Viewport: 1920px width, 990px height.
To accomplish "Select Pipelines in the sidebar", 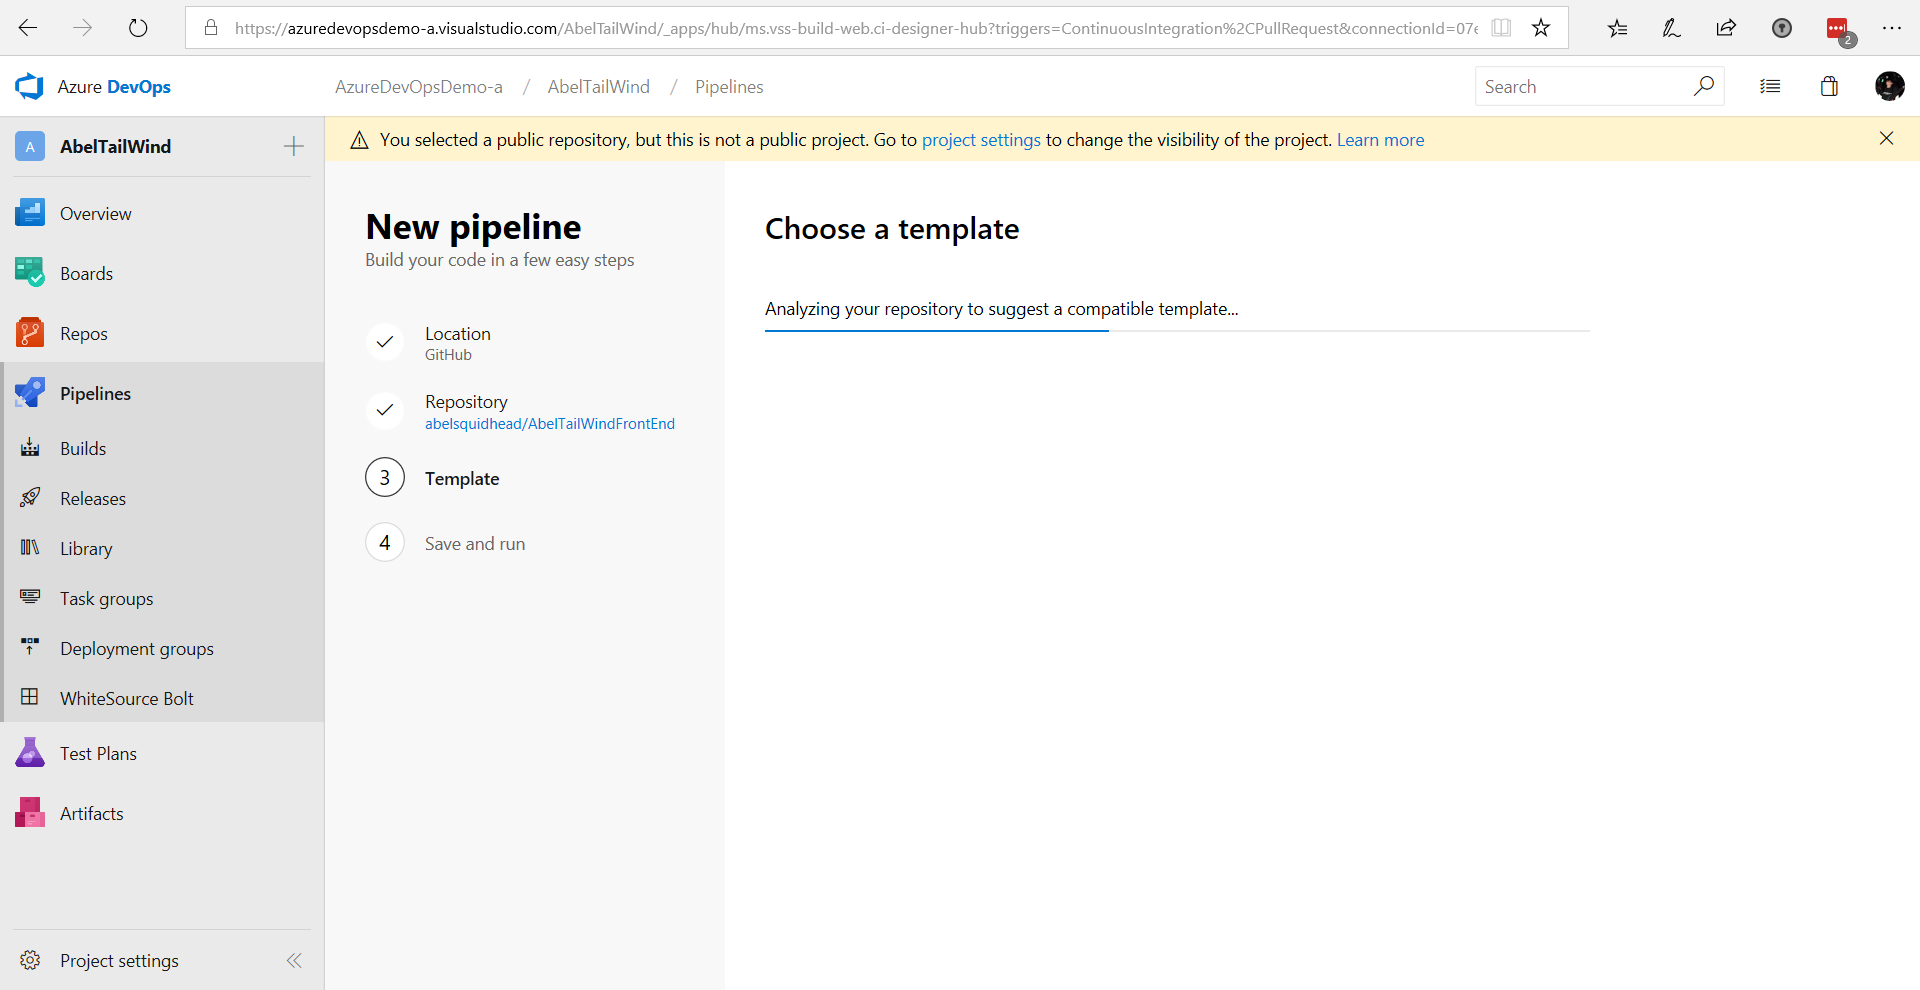I will [x=162, y=393].
